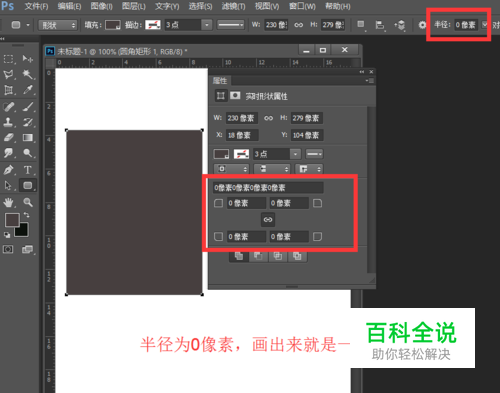Click the Combine Shapes button in the Properties panel
Screen dimensions: 500x393
(x=239, y=256)
